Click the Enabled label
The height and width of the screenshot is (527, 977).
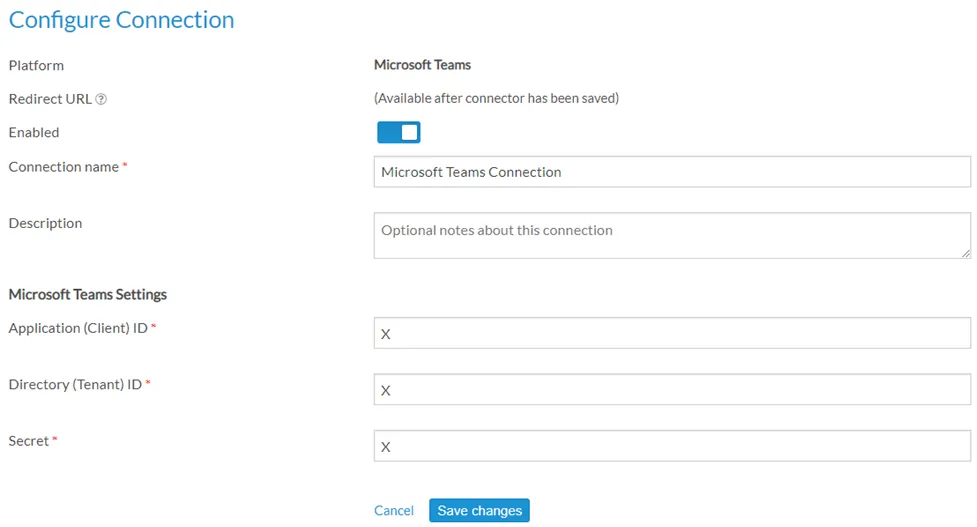[34, 133]
